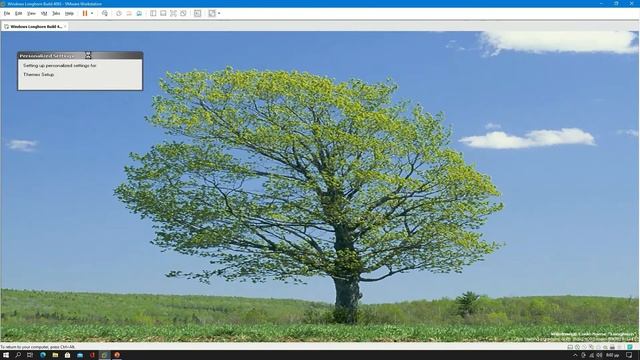Take a snapshot of the VM
Screen dimensions: 640x360
(119, 13)
